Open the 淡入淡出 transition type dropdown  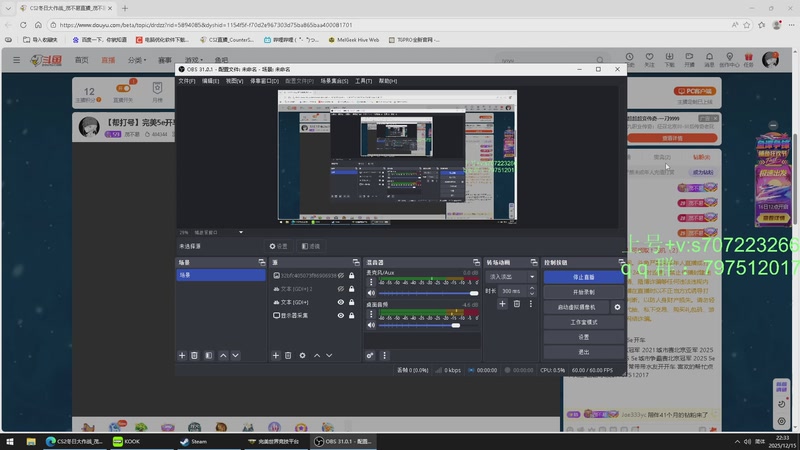[x=511, y=277]
